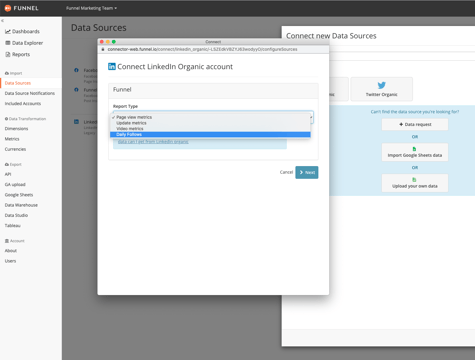Image resolution: width=475 pixels, height=360 pixels.
Task: Select Video metrics option
Action: coord(210,129)
